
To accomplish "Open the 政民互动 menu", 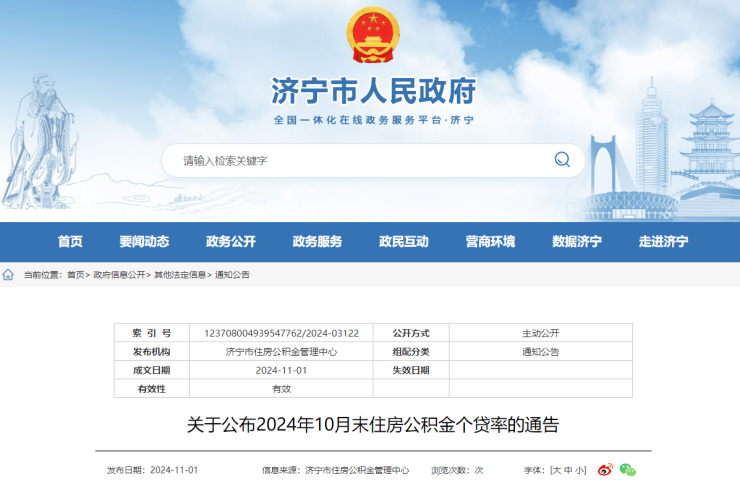I will coord(404,241).
